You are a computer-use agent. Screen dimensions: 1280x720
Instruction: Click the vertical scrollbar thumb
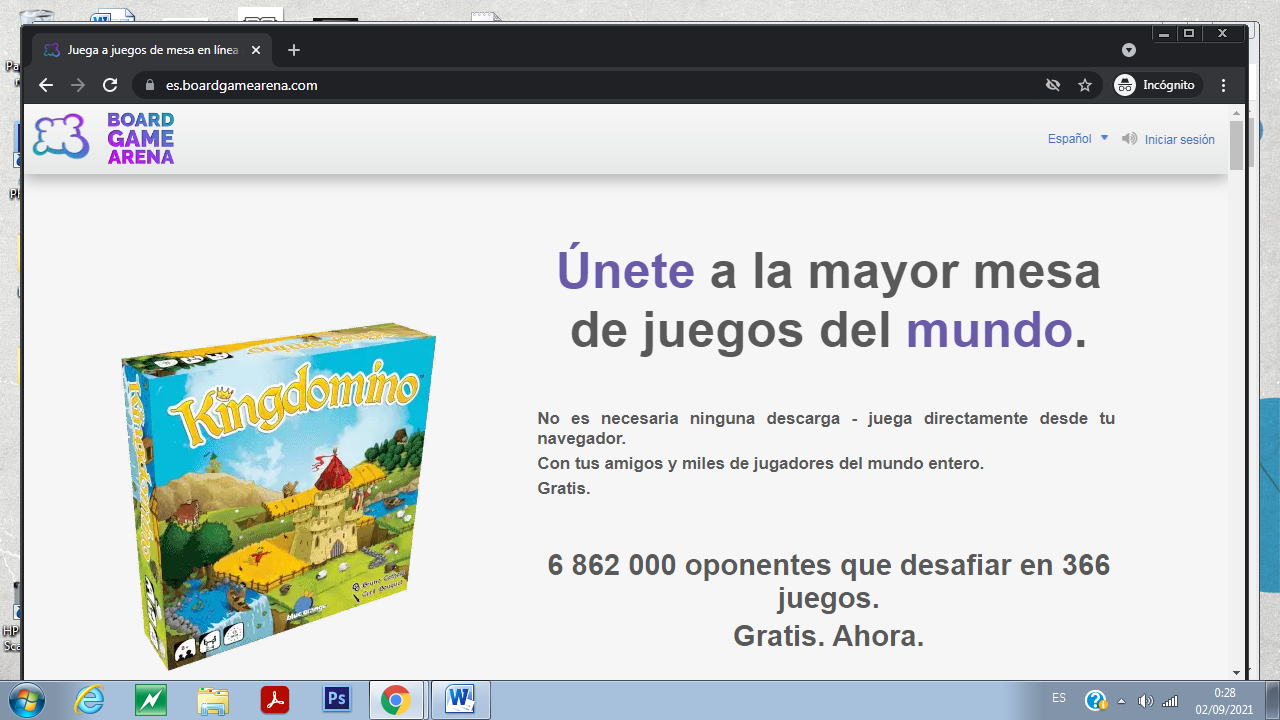click(x=1236, y=145)
